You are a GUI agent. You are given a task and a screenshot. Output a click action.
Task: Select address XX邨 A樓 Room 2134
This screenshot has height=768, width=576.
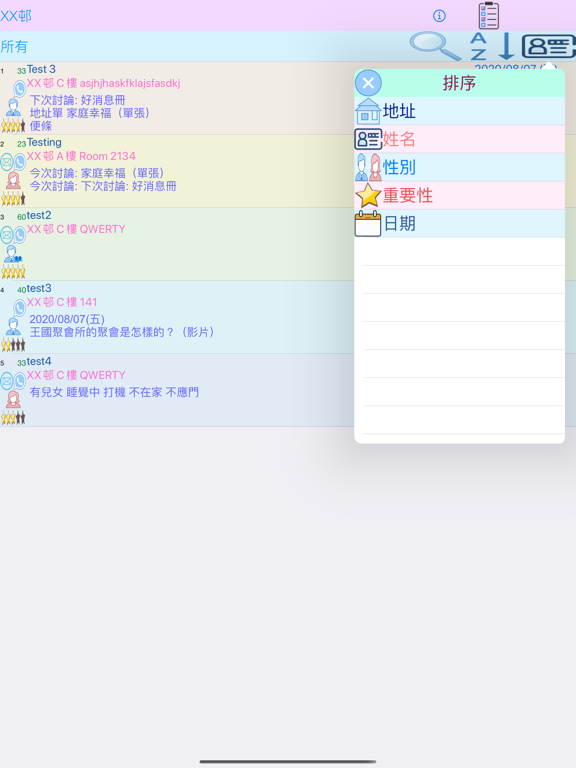[x=81, y=156]
